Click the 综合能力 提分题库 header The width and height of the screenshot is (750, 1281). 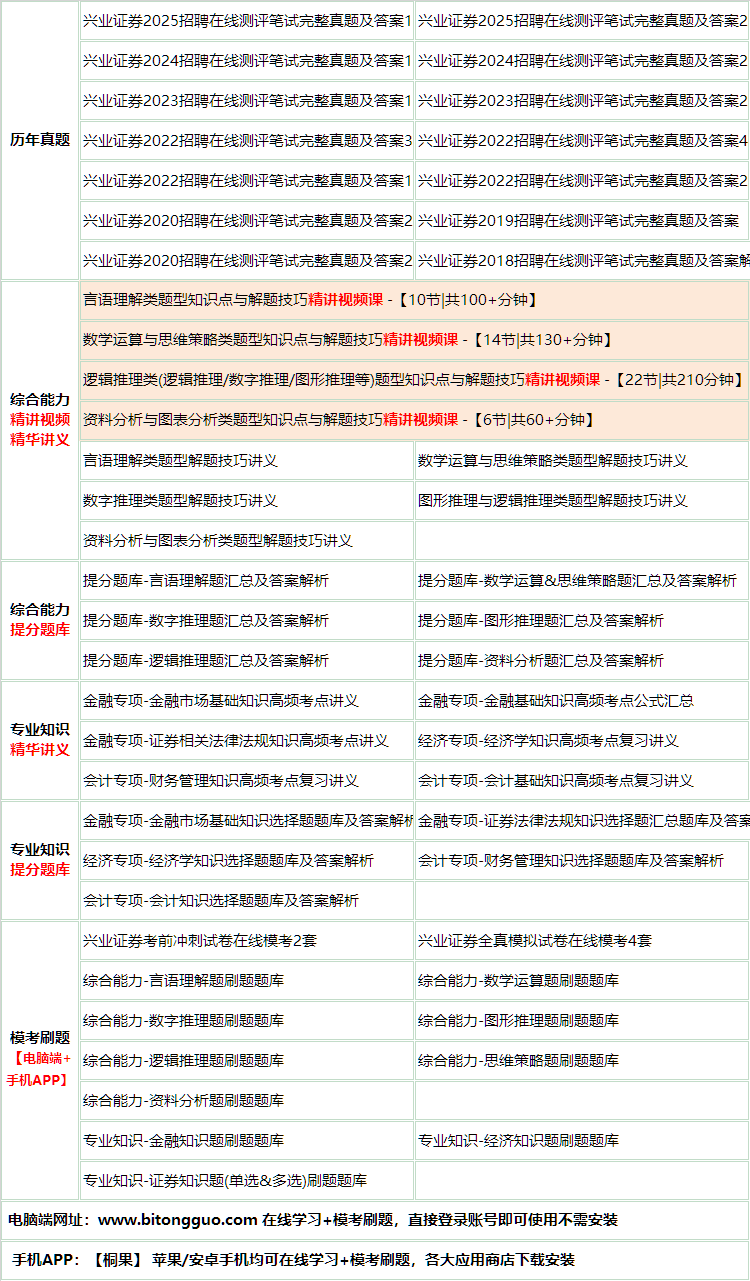tap(40, 620)
